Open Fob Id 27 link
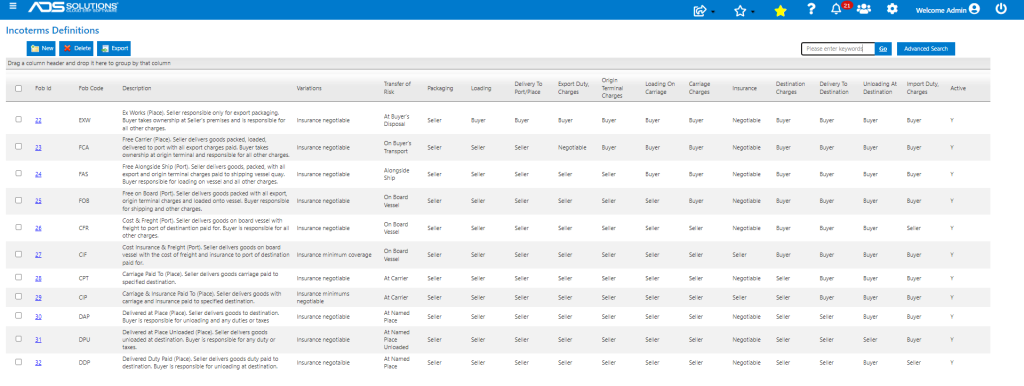1024x386 pixels. (39, 255)
